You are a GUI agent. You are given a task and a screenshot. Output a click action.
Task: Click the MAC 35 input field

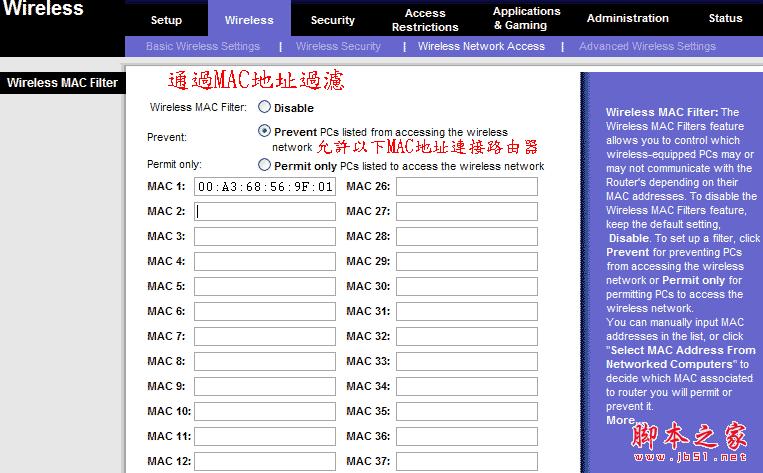click(467, 411)
